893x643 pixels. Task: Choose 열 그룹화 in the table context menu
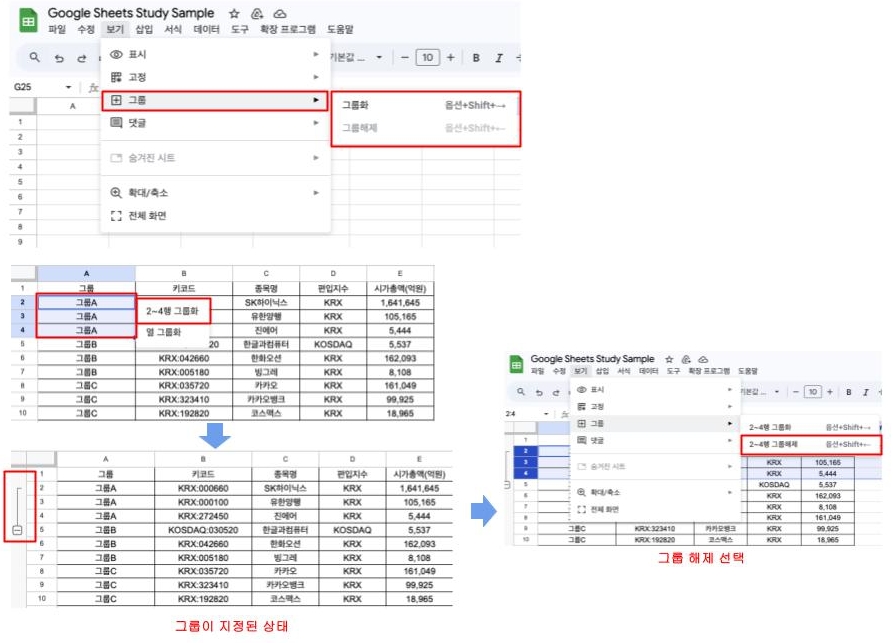click(173, 331)
